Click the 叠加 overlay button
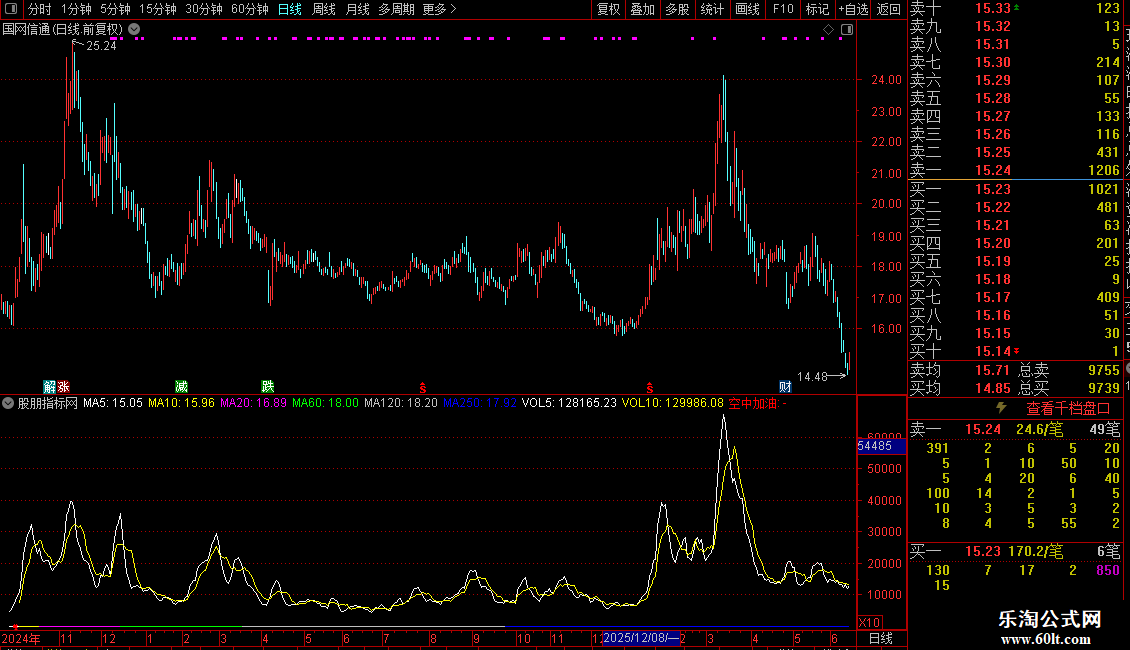 [x=643, y=9]
